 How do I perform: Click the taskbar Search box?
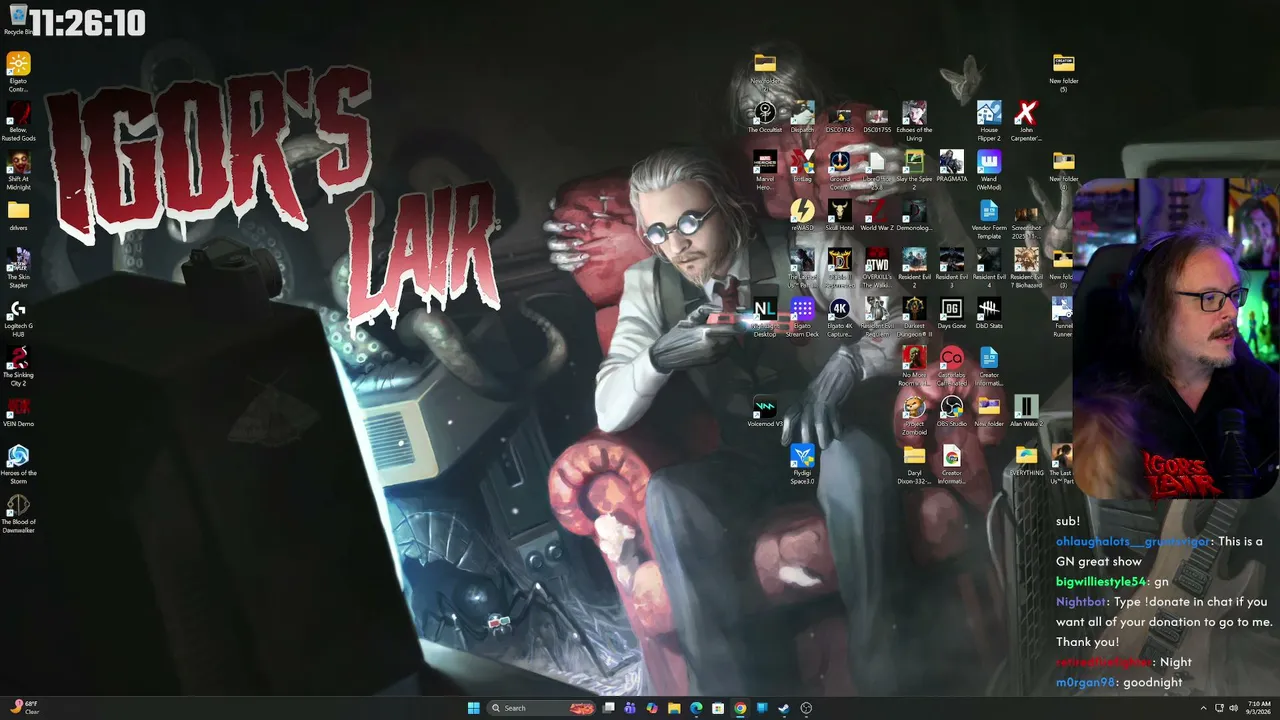[543, 708]
